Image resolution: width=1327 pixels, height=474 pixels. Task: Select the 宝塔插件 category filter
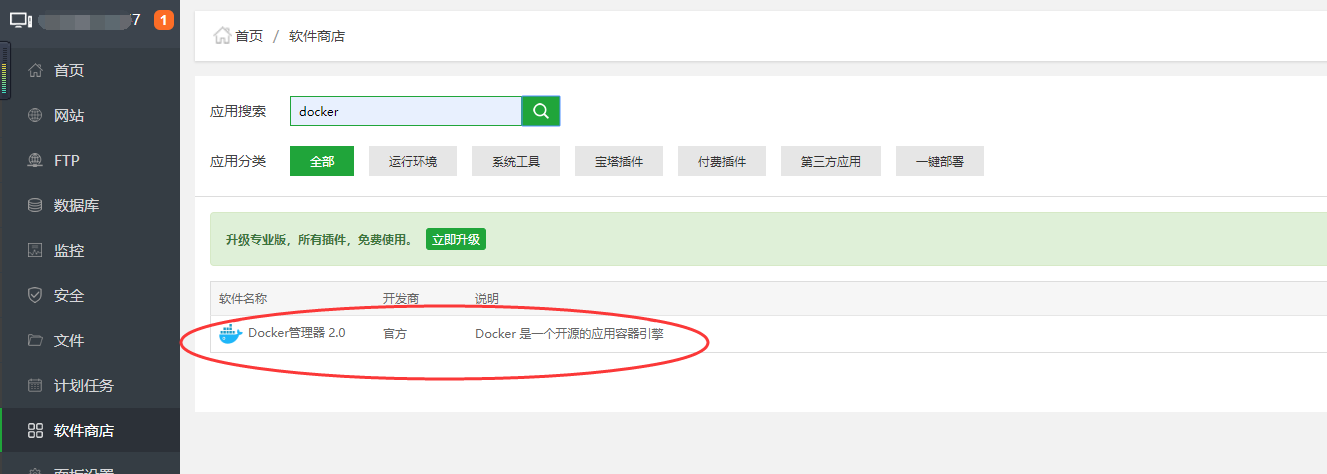[x=619, y=161]
